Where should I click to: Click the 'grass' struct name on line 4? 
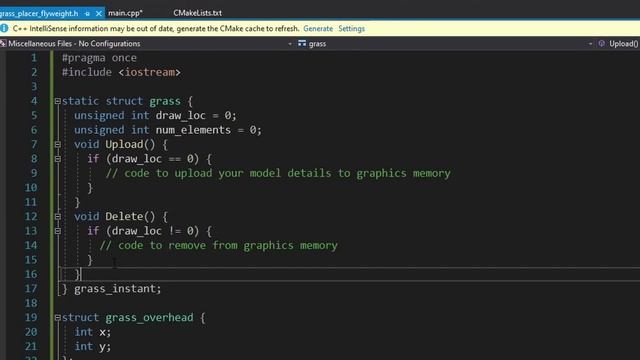165,101
